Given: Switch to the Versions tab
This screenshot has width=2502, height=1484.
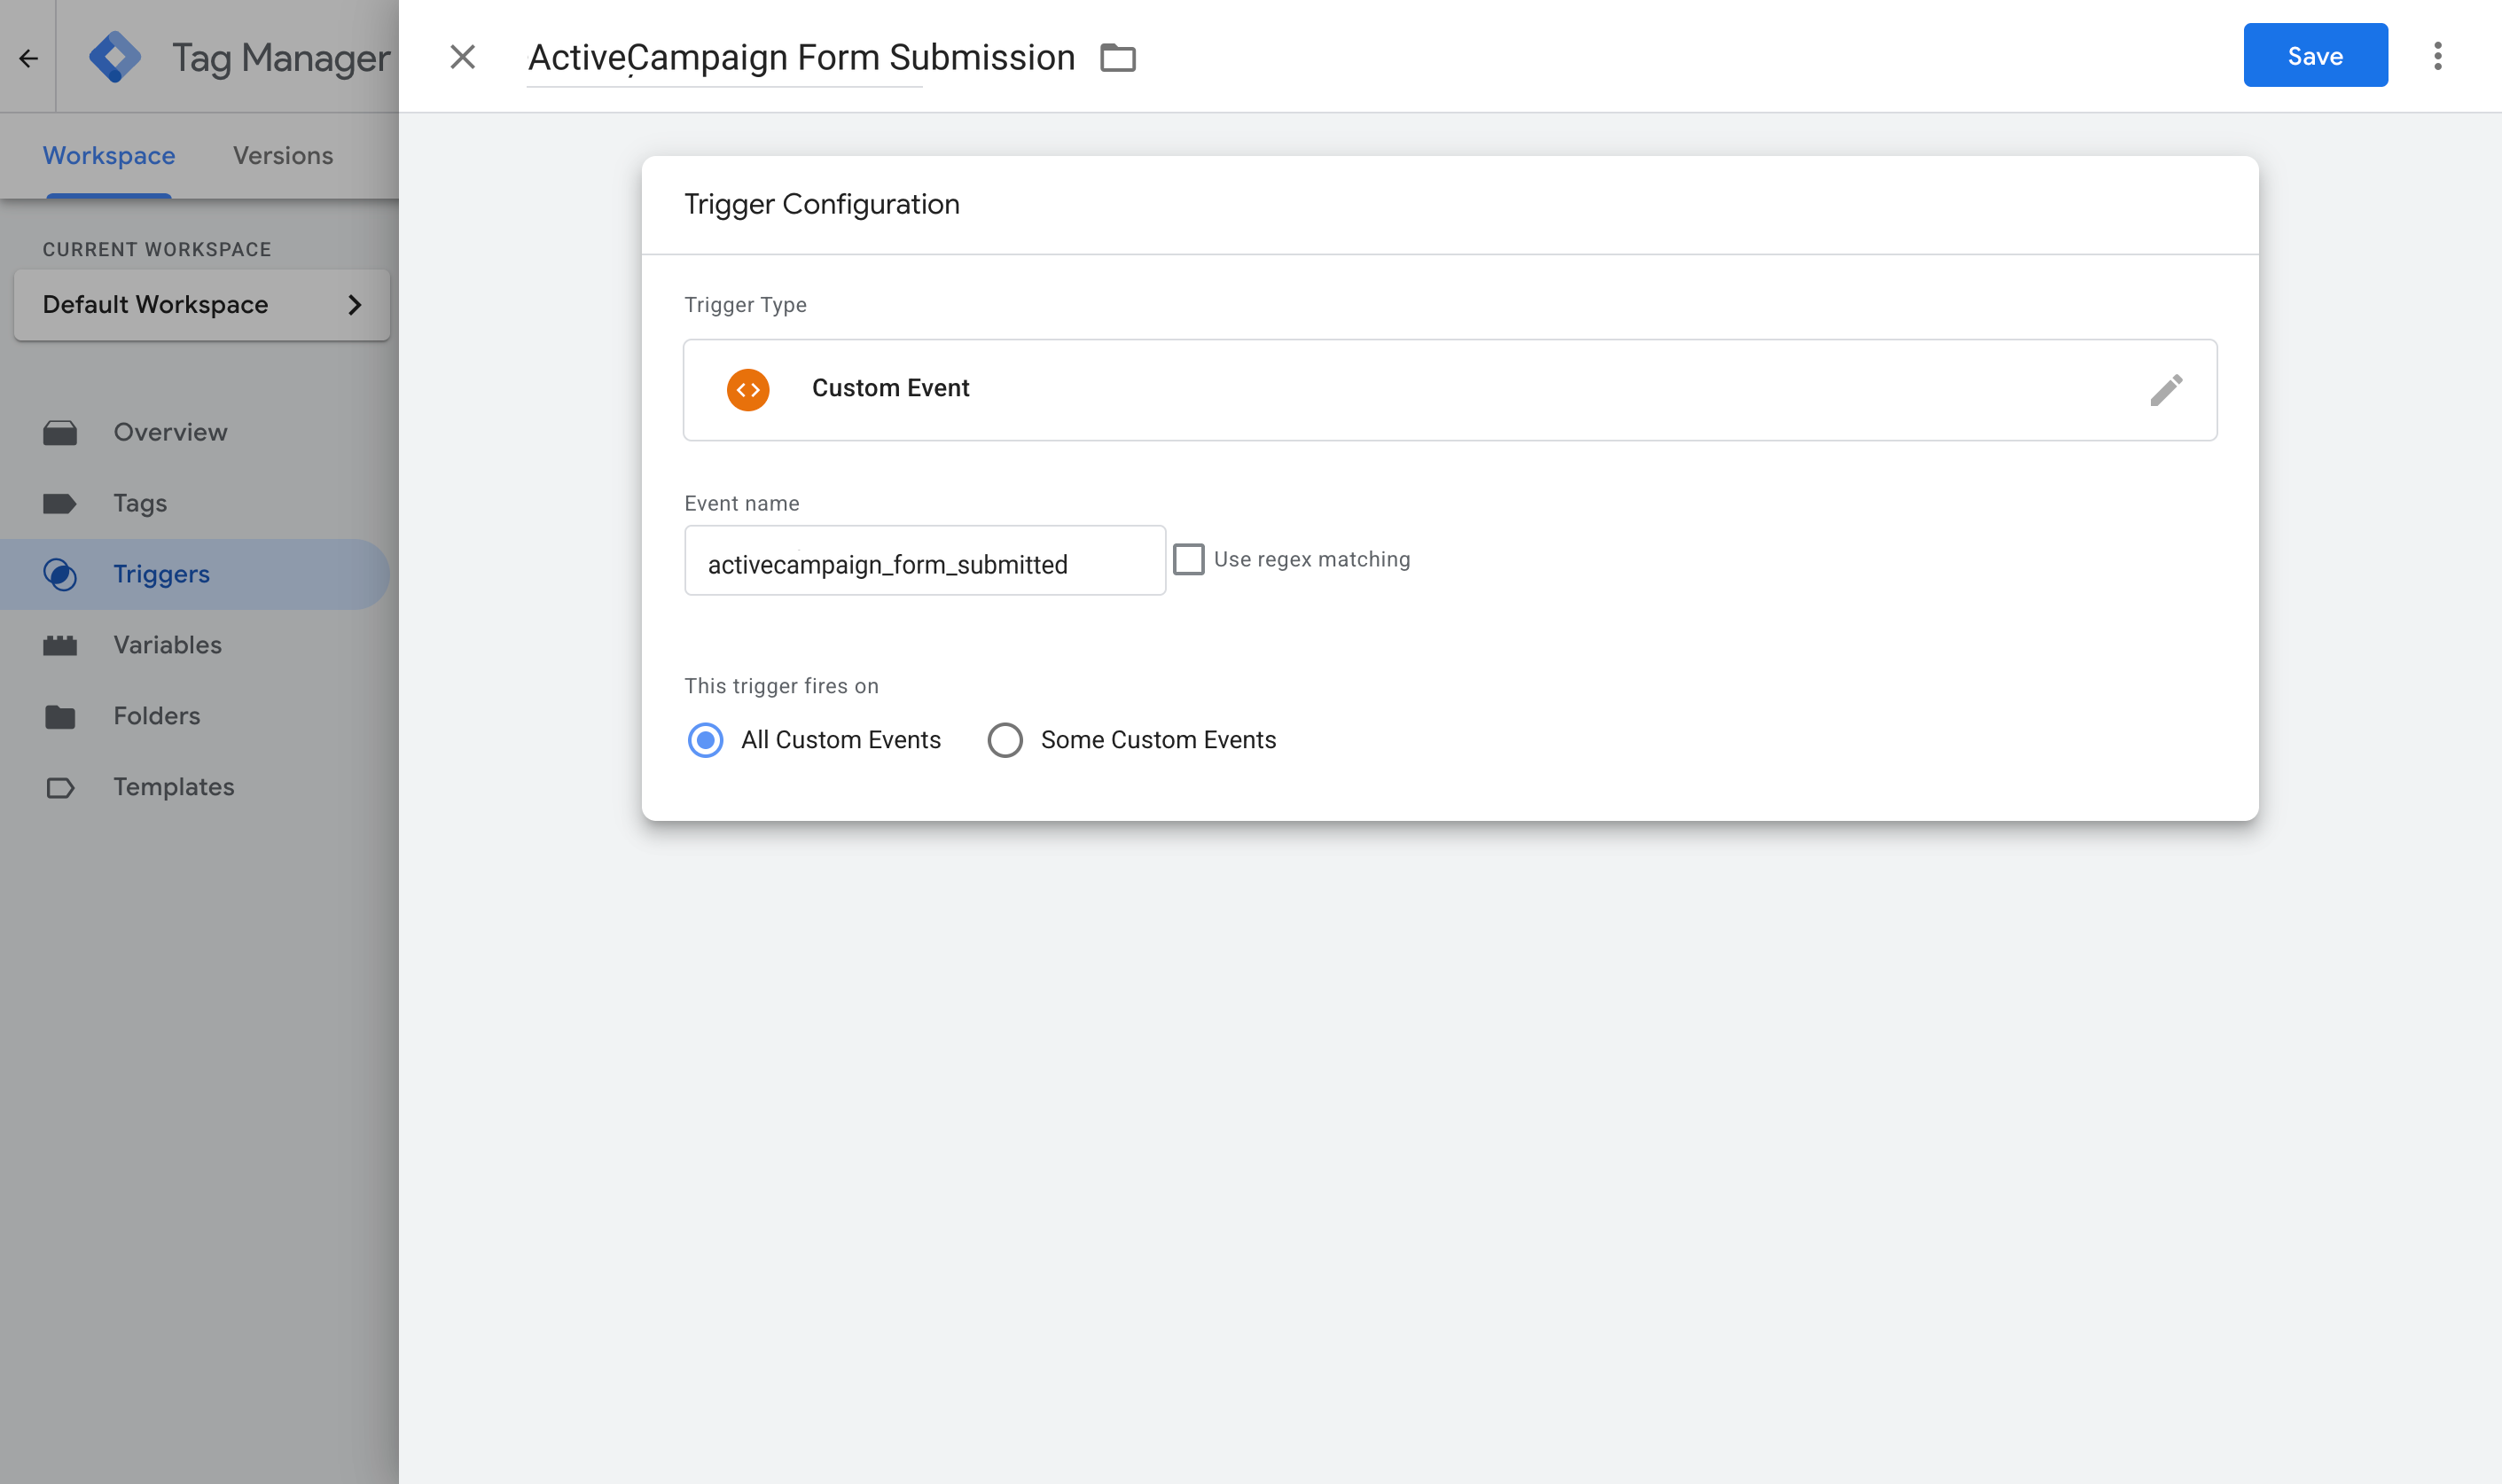Looking at the screenshot, I should [x=283, y=155].
